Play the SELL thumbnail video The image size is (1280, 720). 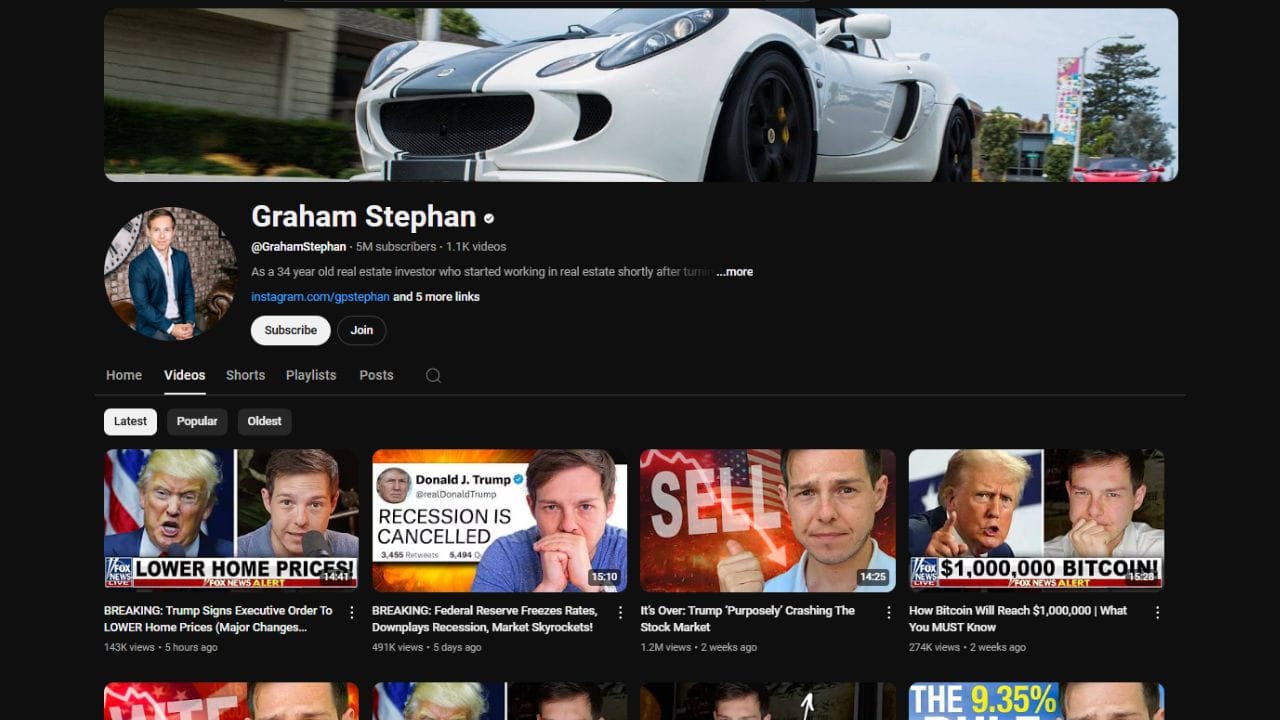click(x=768, y=520)
